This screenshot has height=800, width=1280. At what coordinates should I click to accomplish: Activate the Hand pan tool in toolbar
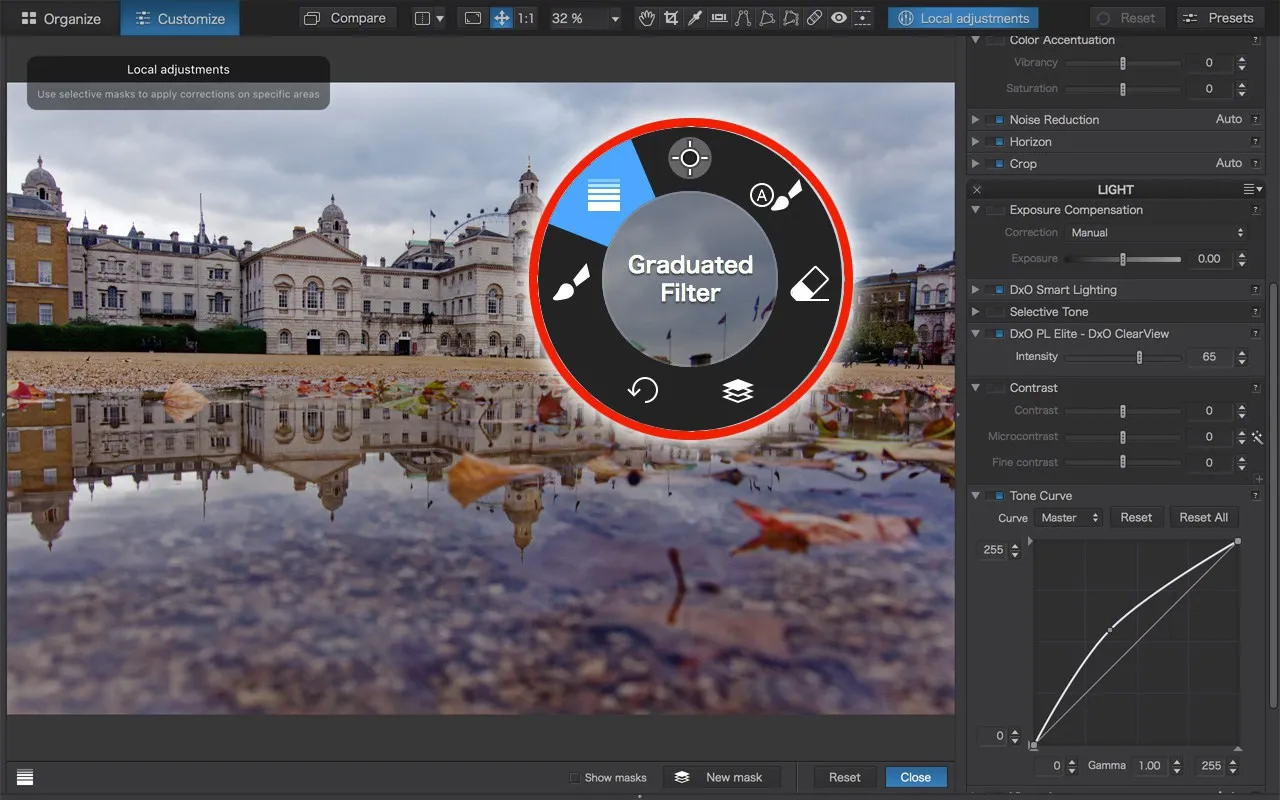tap(647, 18)
